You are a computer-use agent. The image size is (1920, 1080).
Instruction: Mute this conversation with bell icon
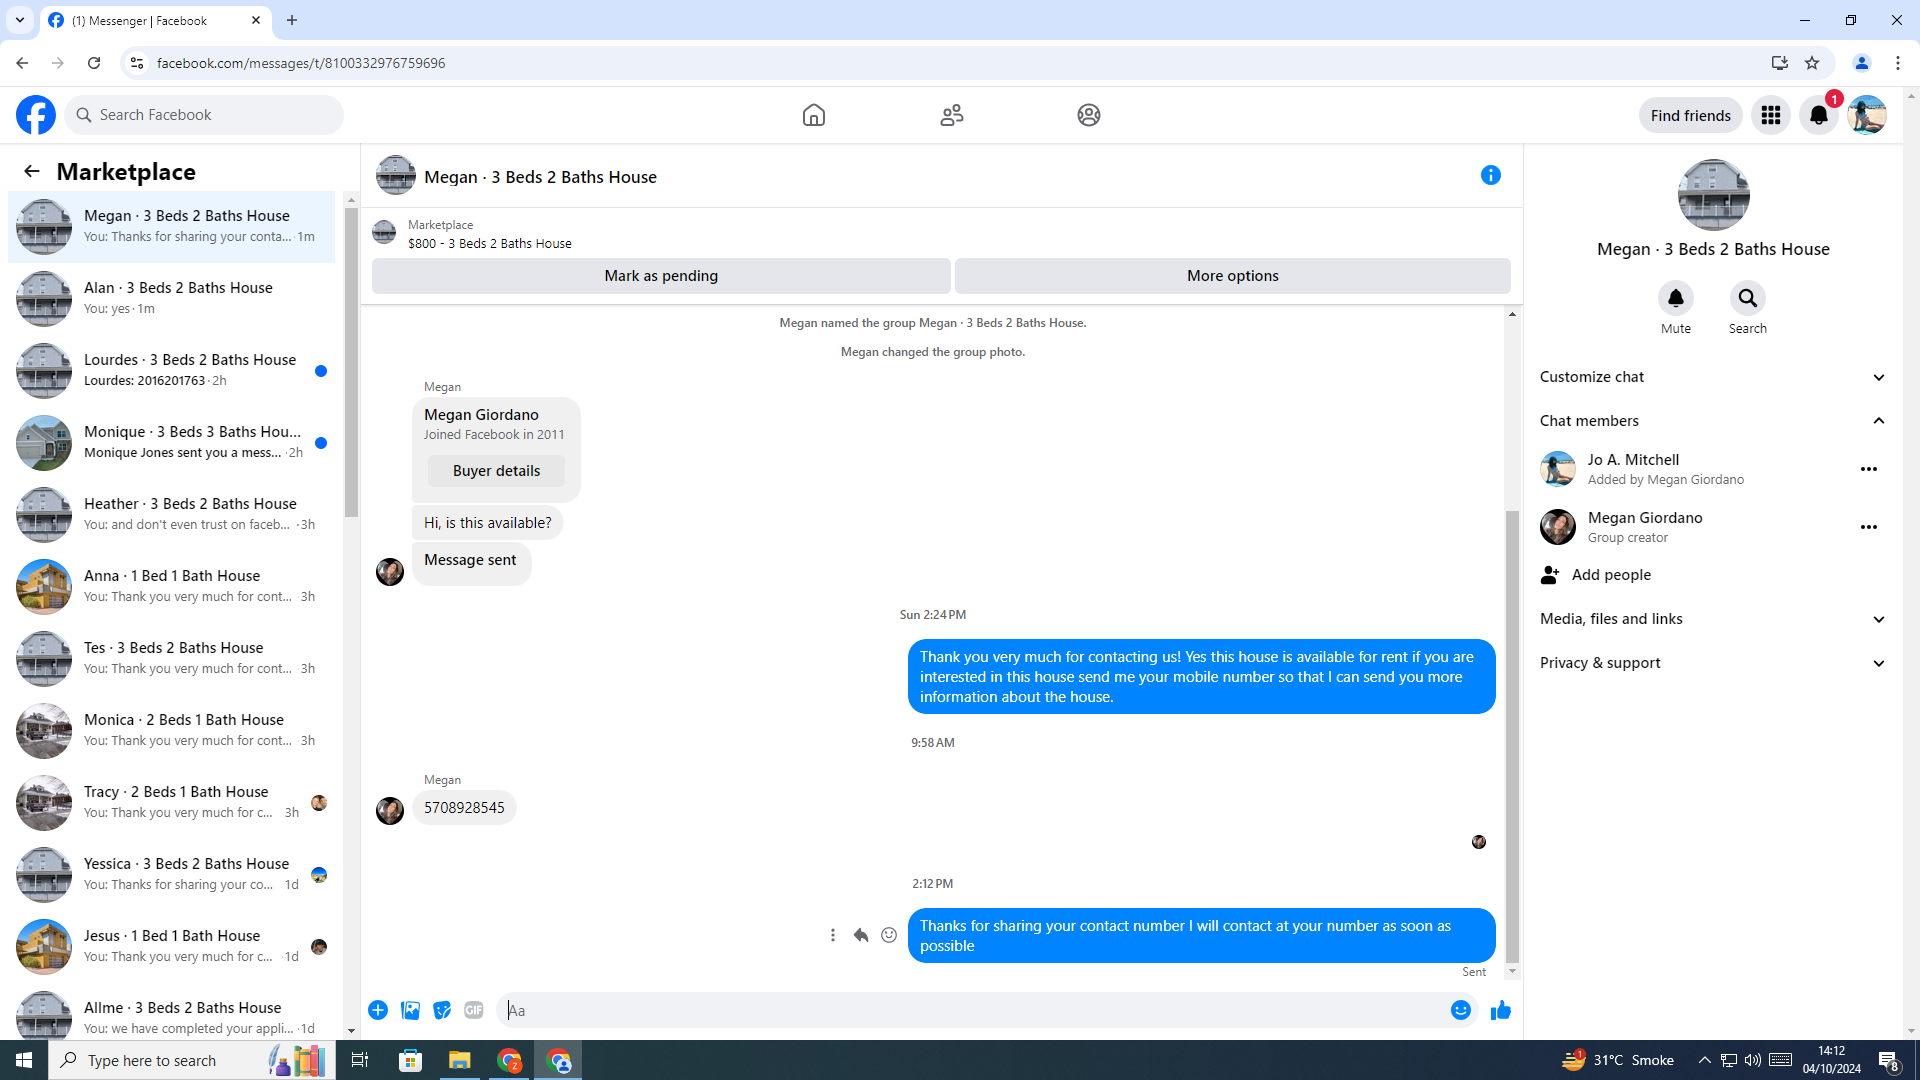(x=1676, y=298)
